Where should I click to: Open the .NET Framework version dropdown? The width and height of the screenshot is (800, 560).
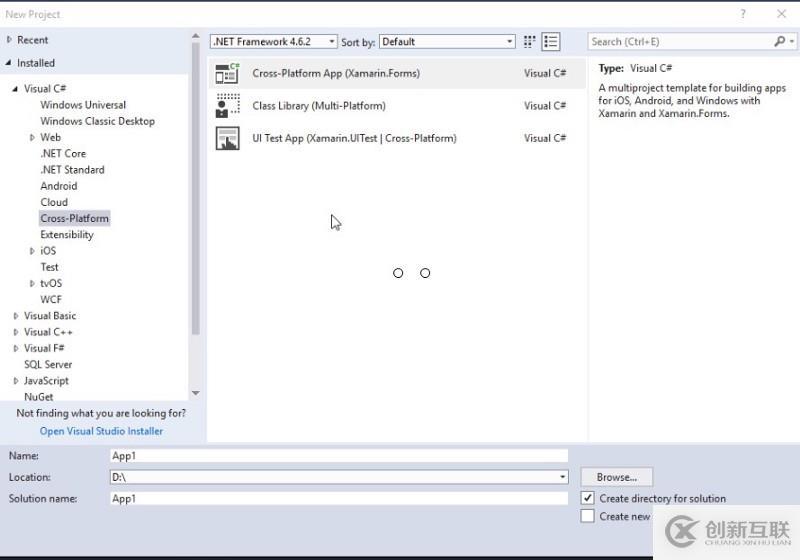tap(273, 41)
